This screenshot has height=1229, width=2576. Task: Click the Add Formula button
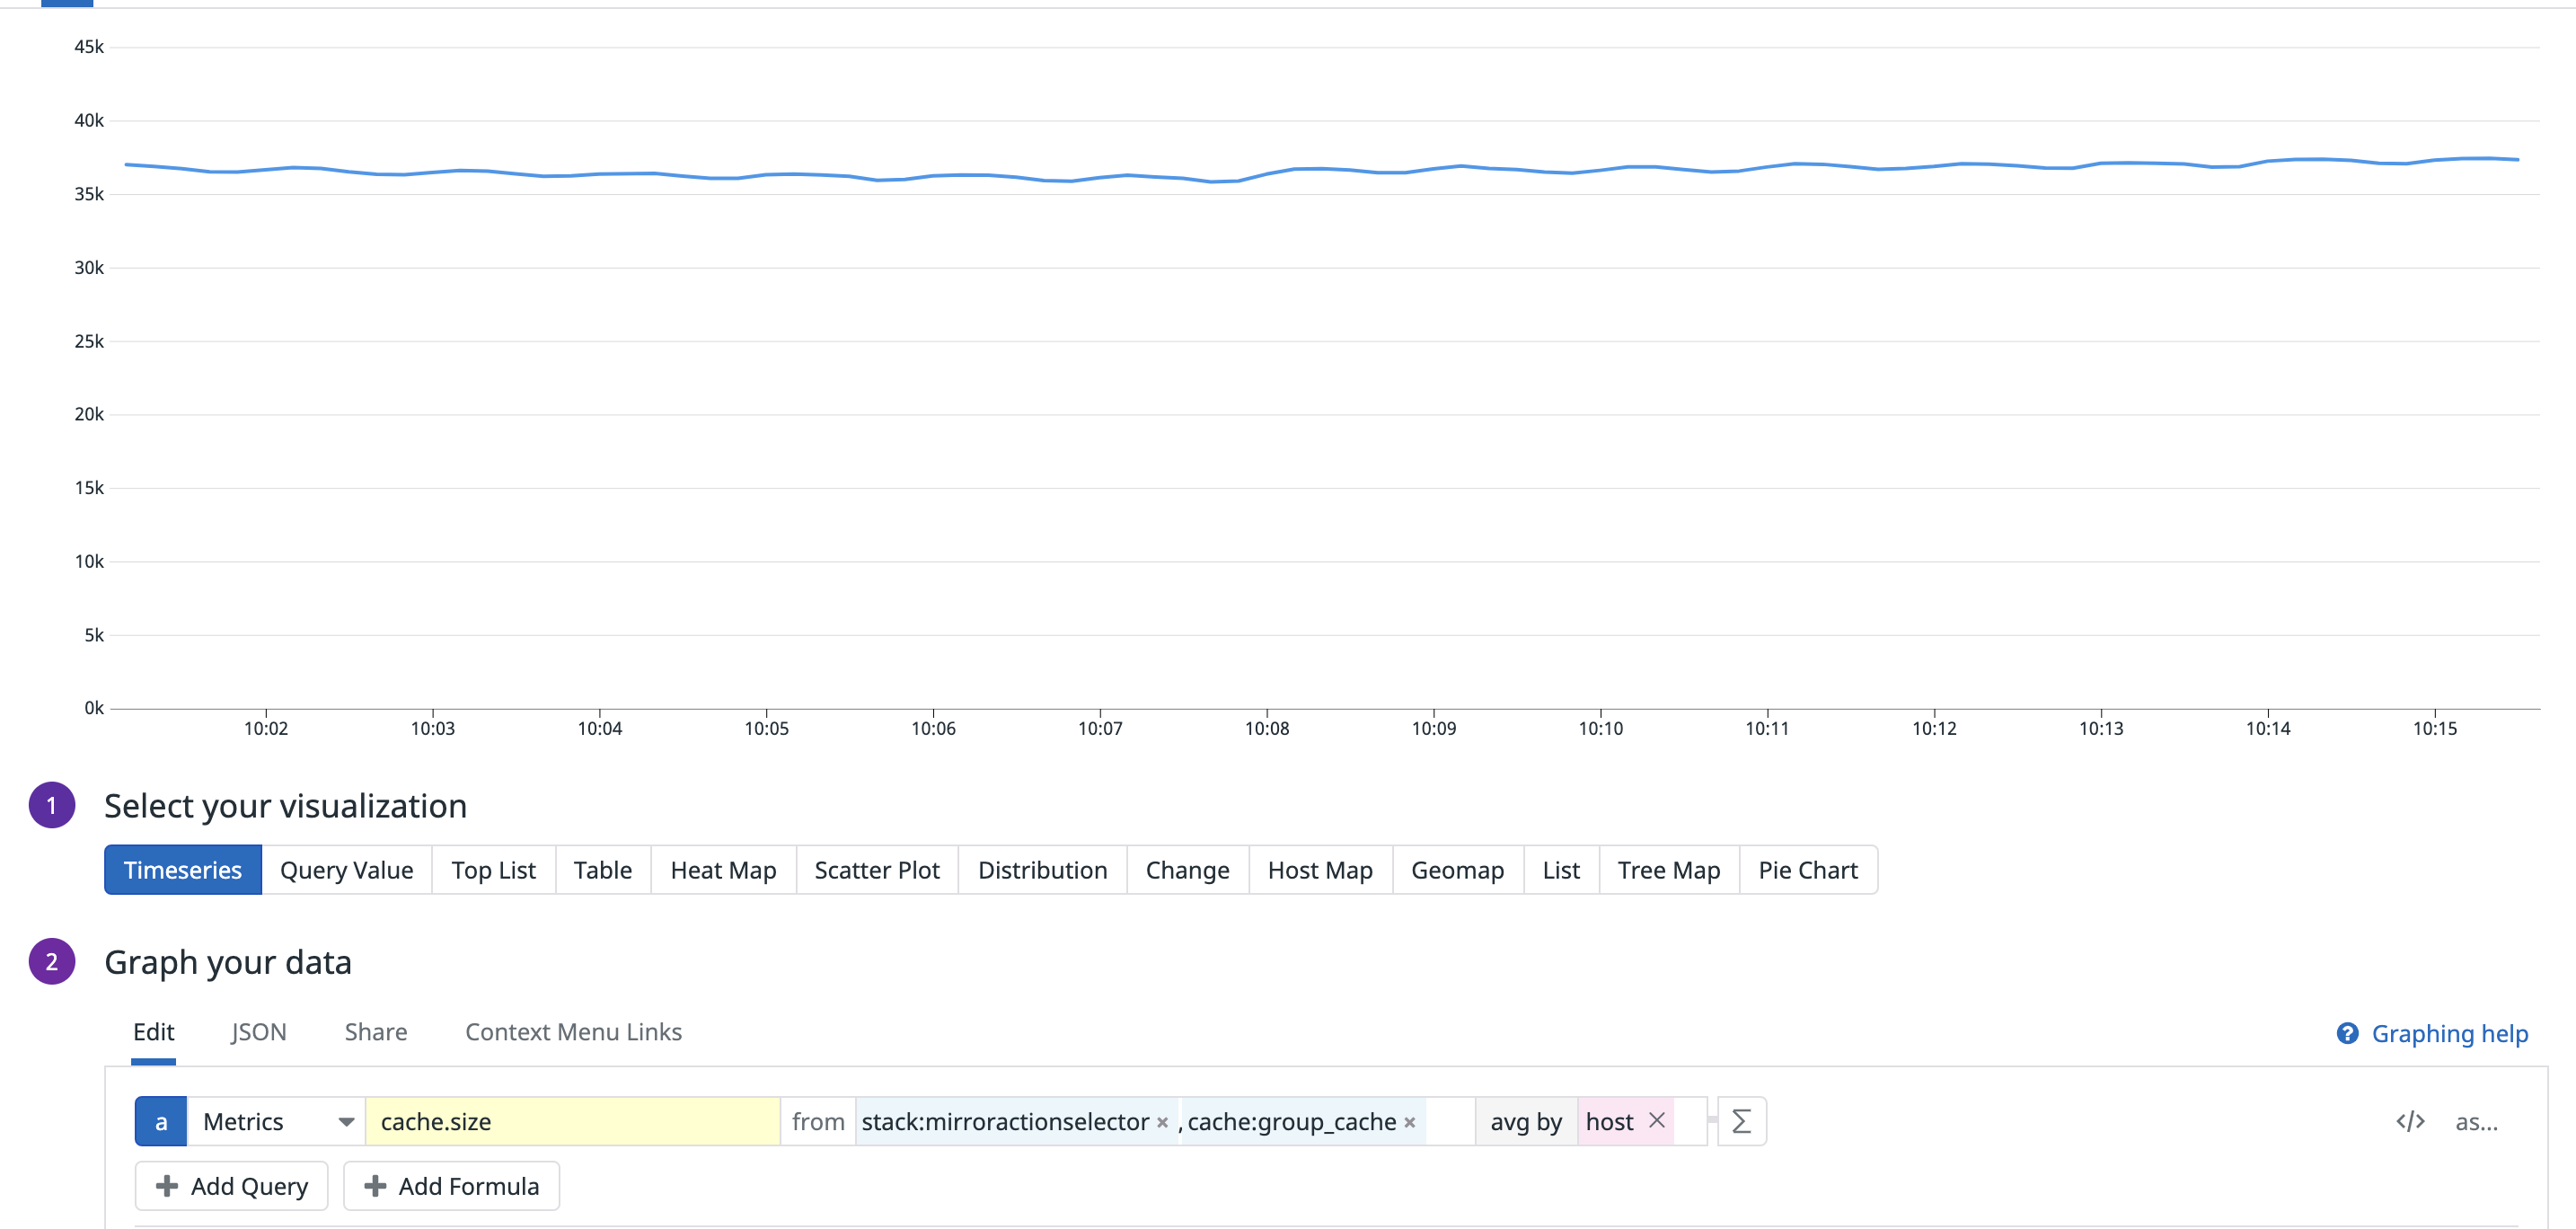[451, 1185]
